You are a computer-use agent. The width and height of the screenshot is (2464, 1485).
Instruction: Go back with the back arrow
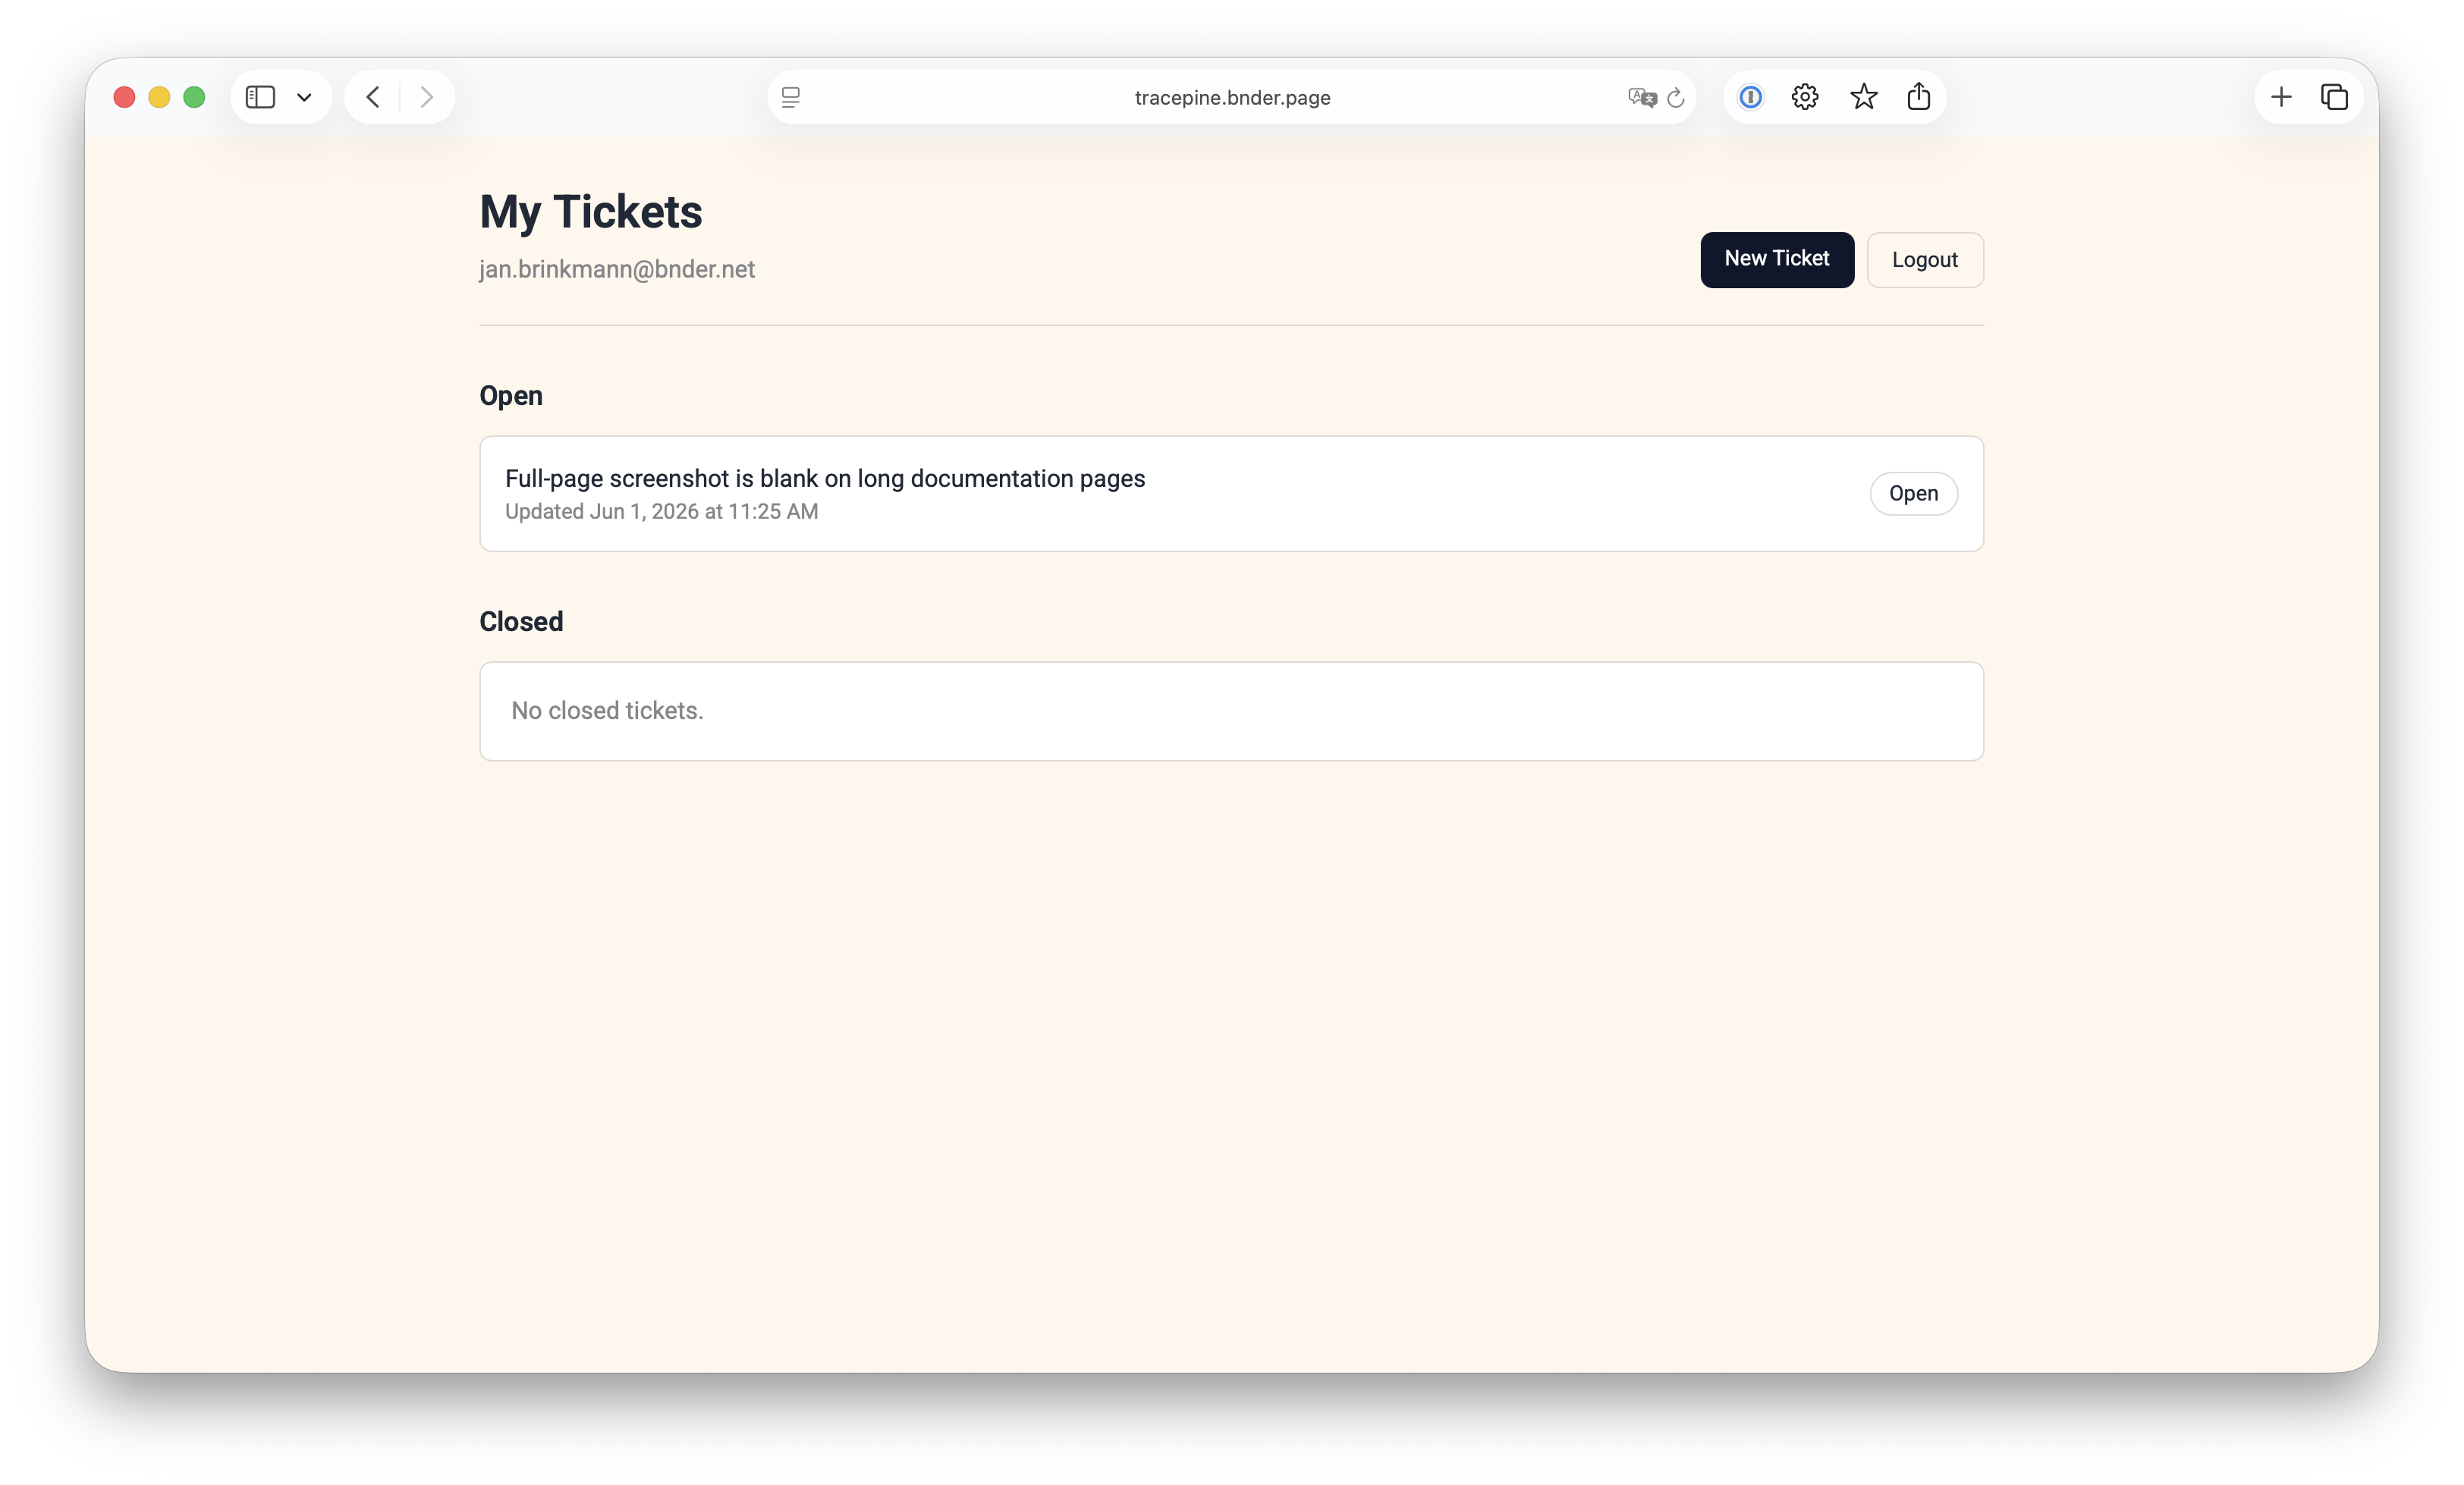click(373, 97)
